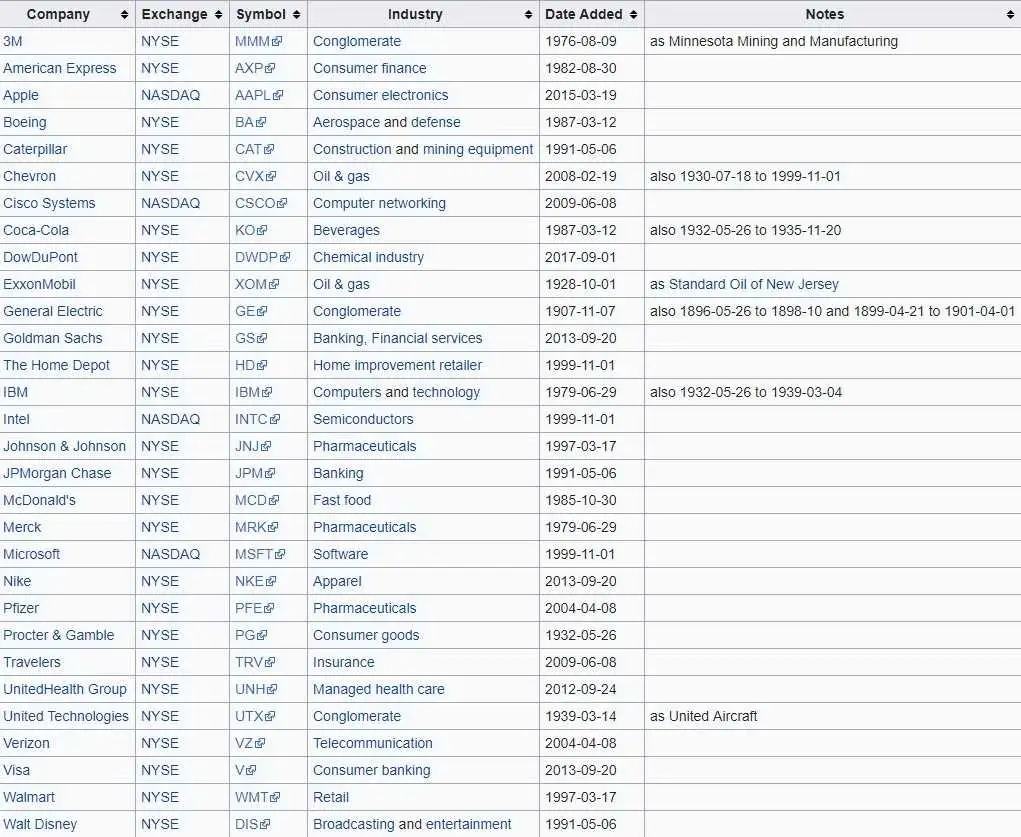The width and height of the screenshot is (1021, 837).
Task: Click the CSCO ticker symbol link
Action: pyautogui.click(x=255, y=203)
